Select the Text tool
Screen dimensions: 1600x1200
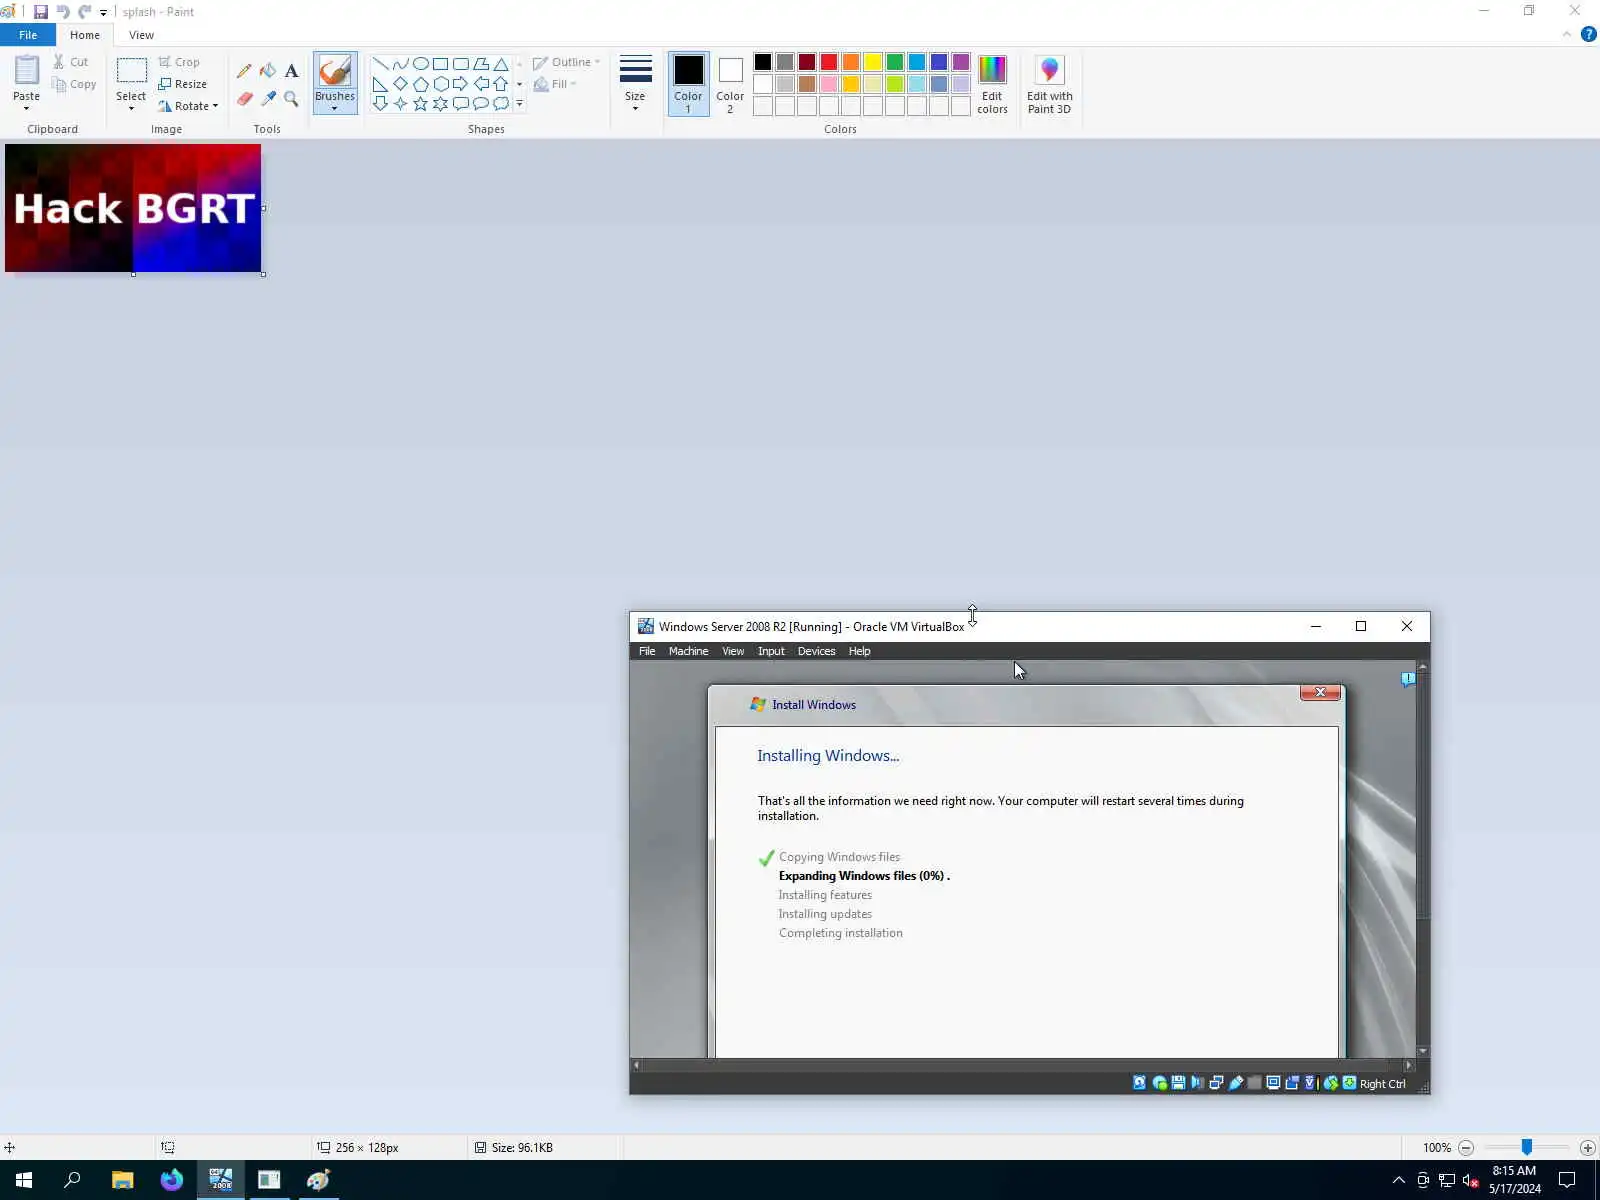point(291,71)
